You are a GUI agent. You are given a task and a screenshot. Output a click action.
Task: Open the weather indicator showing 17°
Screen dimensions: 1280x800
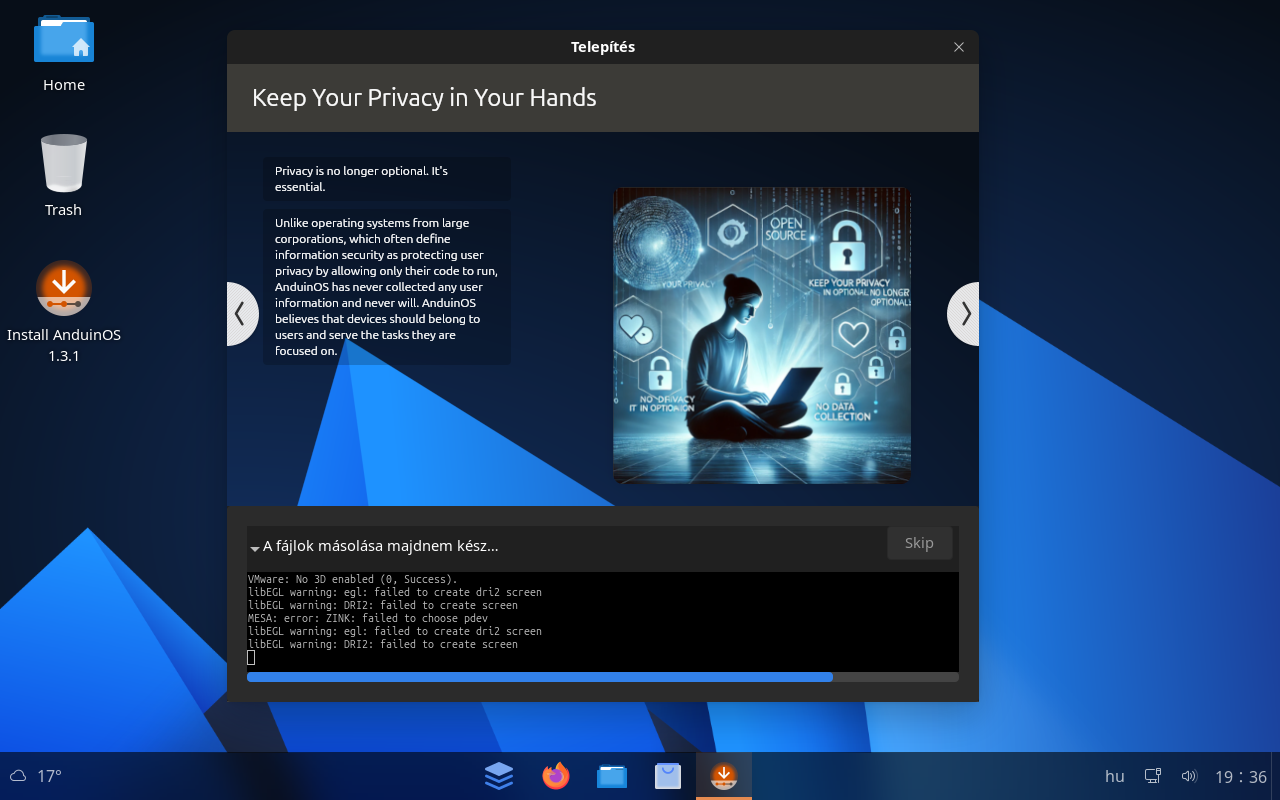point(36,776)
